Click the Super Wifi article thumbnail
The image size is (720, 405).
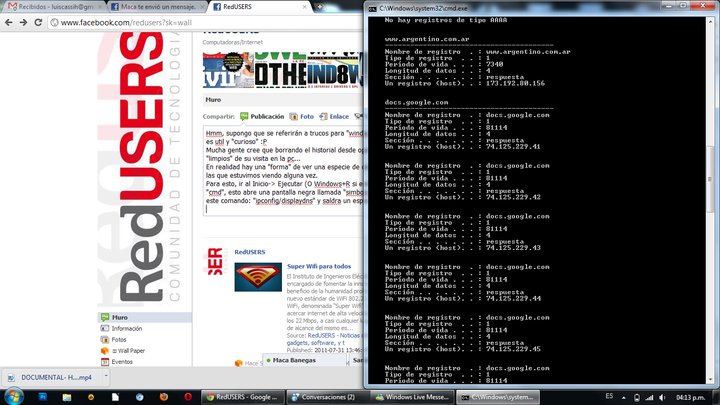[258, 277]
